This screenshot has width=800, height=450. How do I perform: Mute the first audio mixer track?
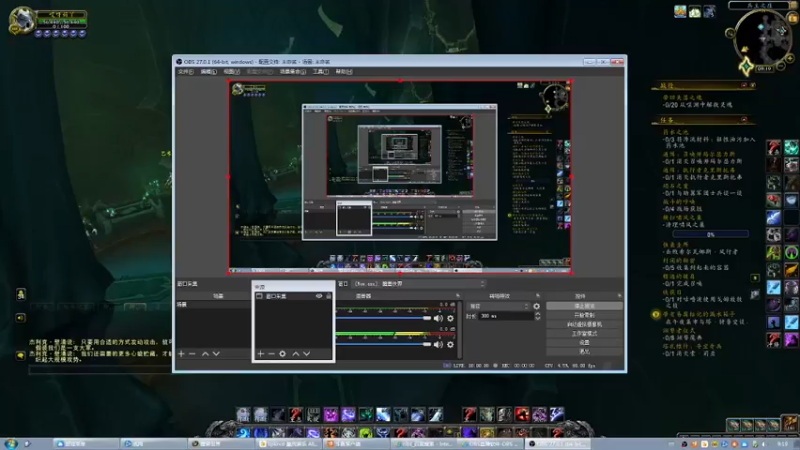tap(438, 318)
